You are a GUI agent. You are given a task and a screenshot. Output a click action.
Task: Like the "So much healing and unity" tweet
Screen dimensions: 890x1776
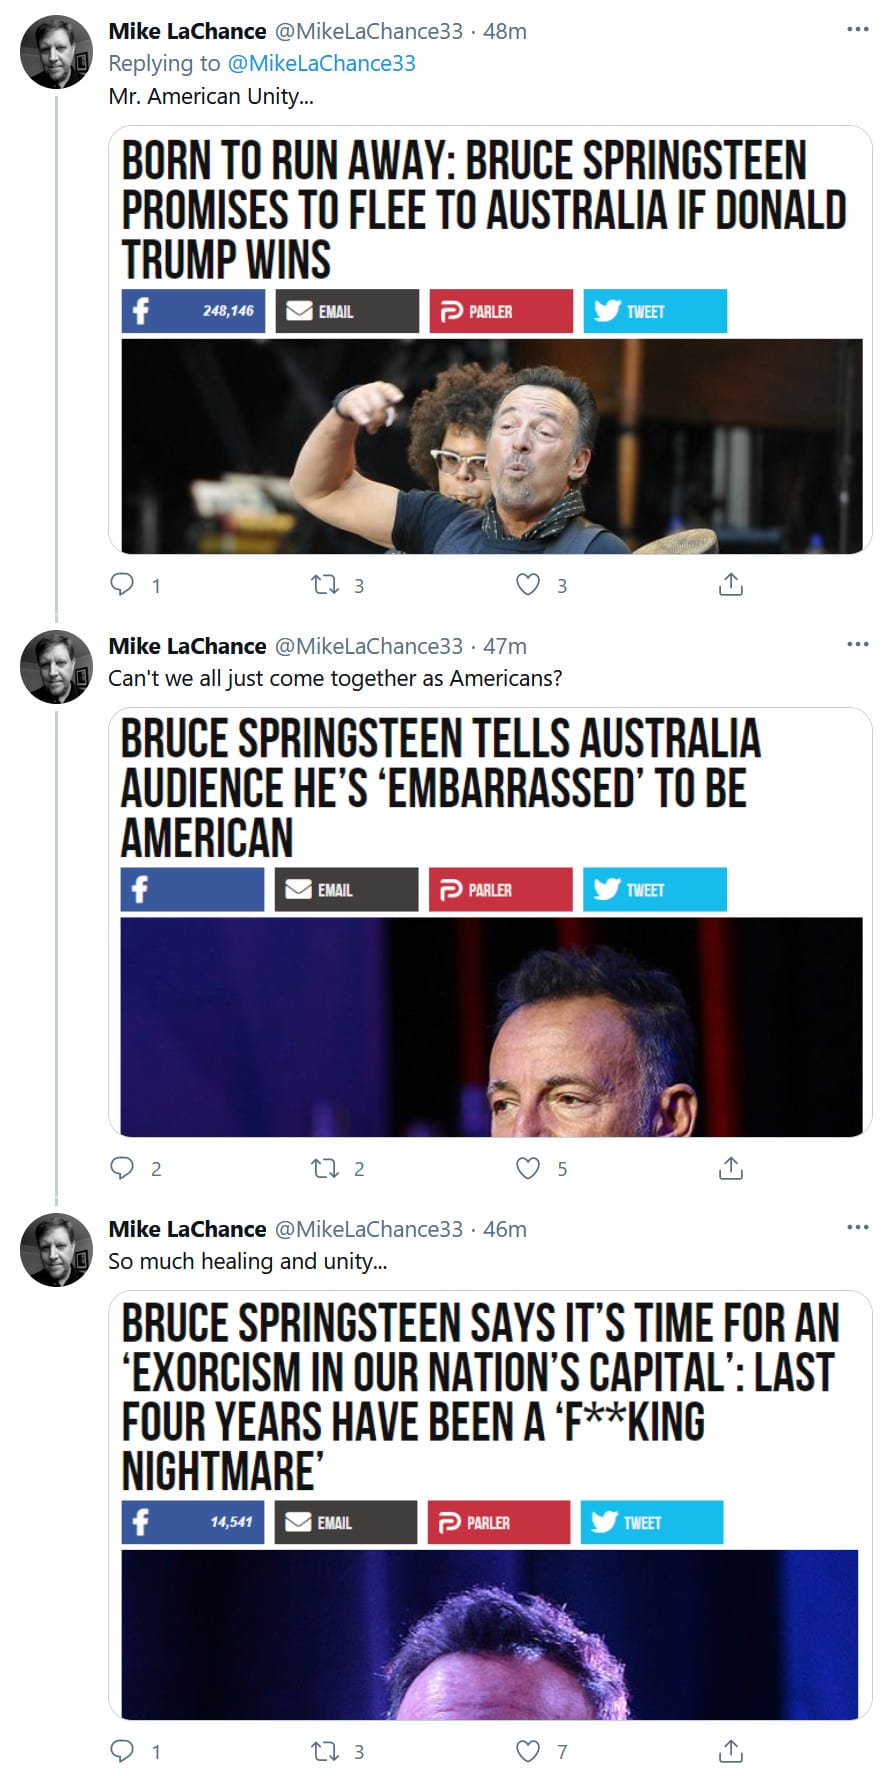pos(528,1750)
